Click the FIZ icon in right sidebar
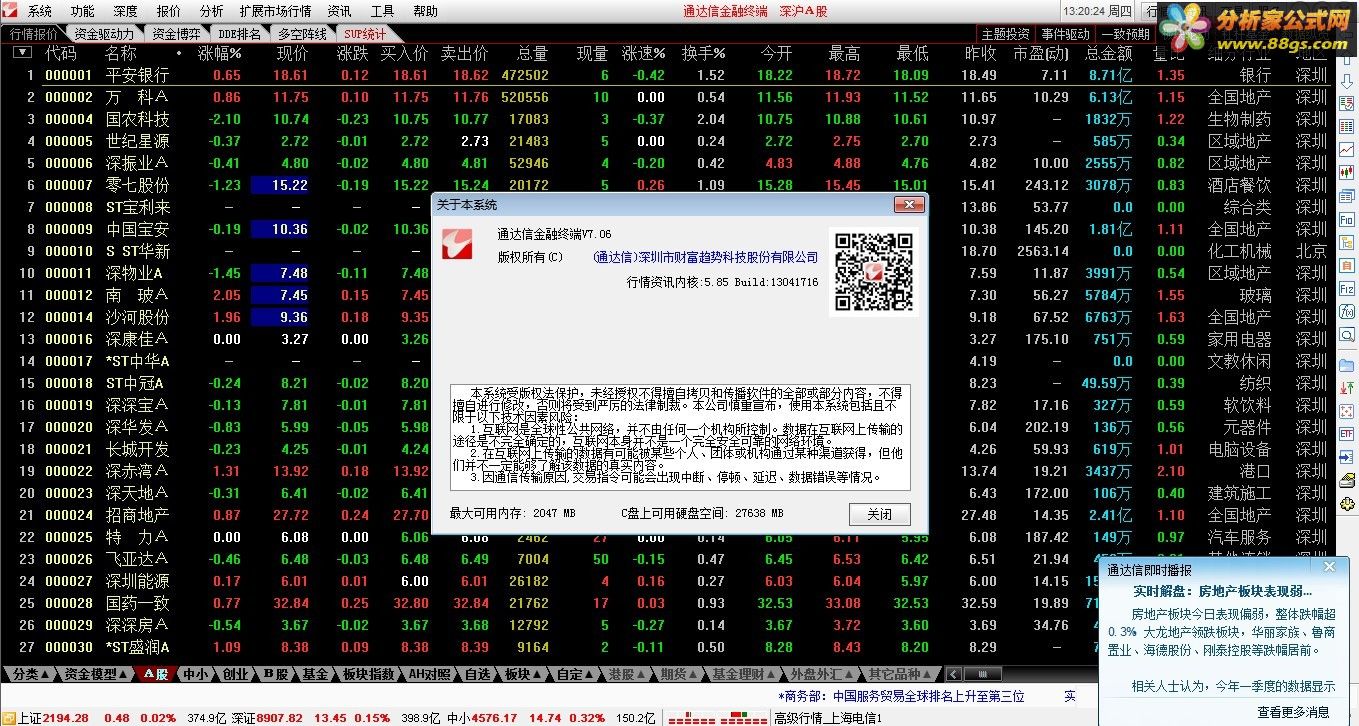The image size is (1359, 726). tap(1347, 288)
